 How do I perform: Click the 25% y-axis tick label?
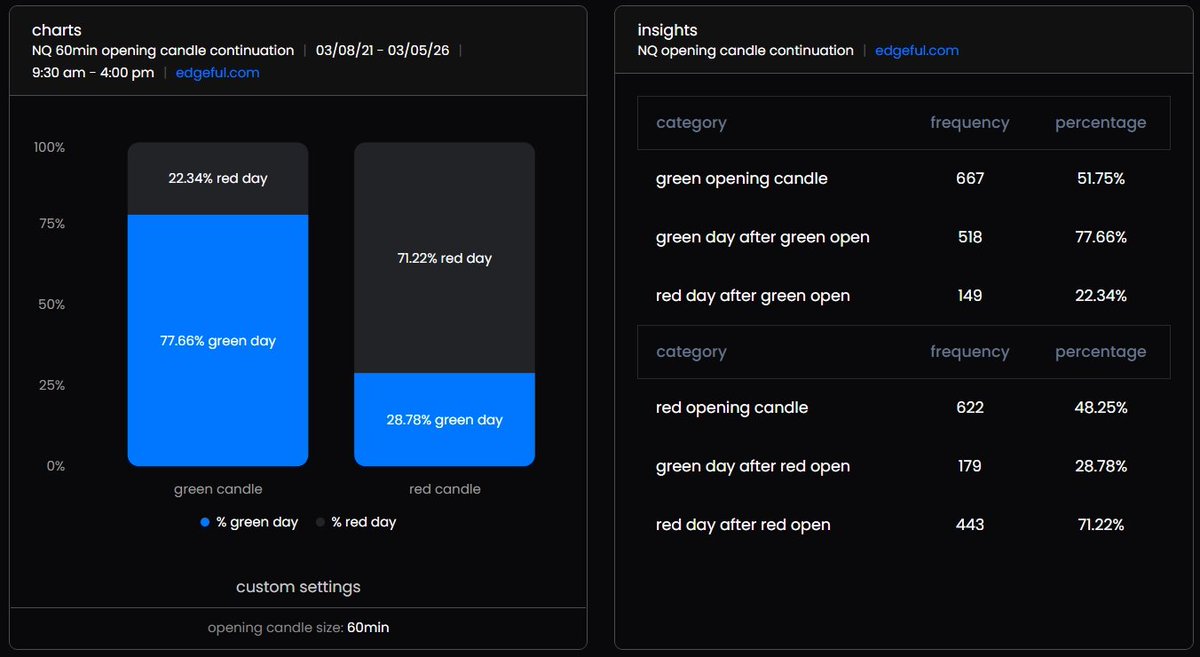click(52, 385)
